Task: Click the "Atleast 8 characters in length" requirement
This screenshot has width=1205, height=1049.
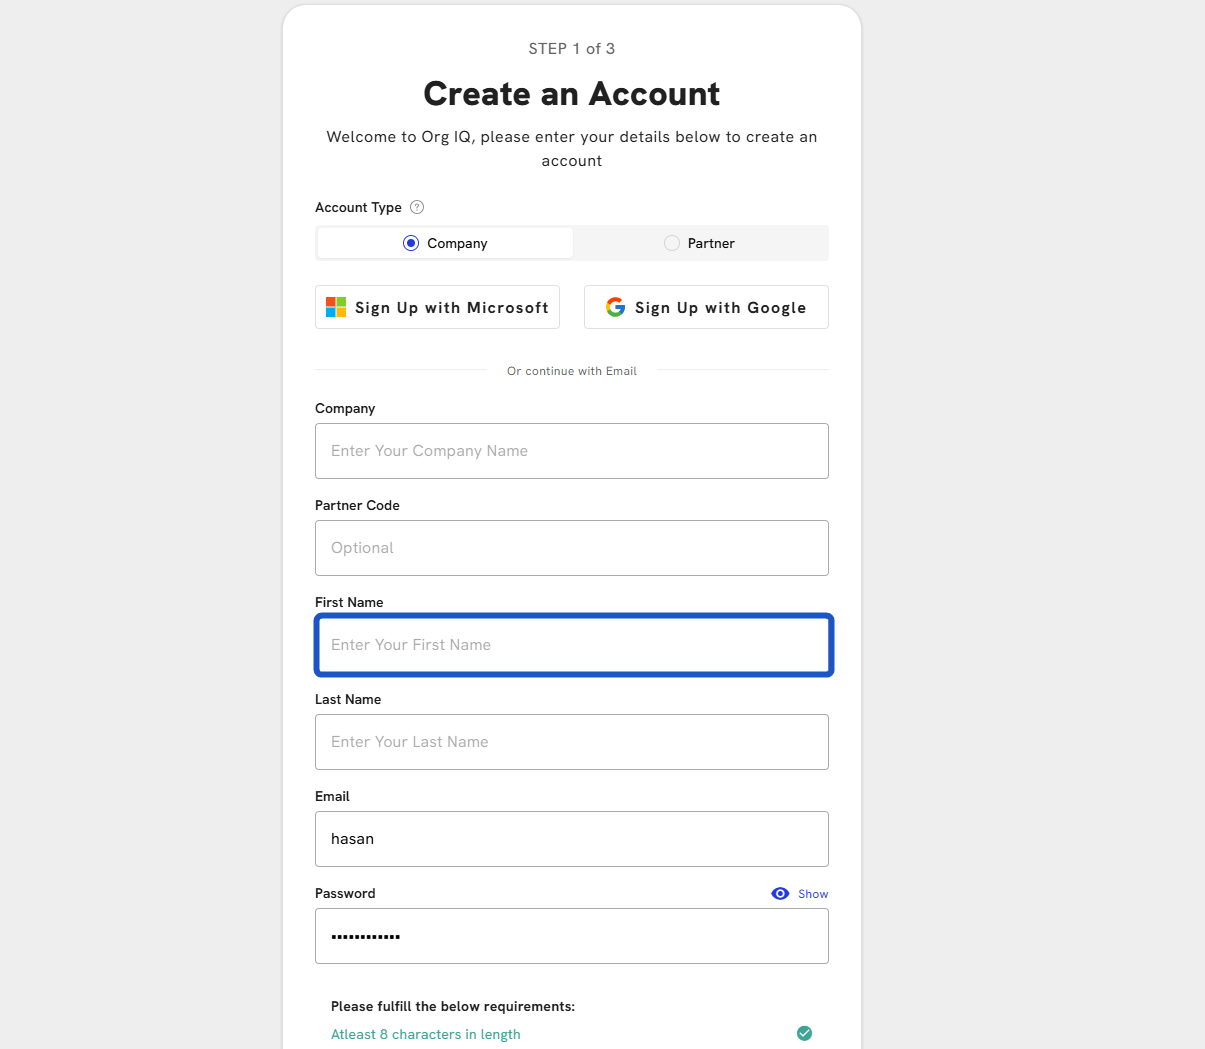Action: (x=426, y=1034)
